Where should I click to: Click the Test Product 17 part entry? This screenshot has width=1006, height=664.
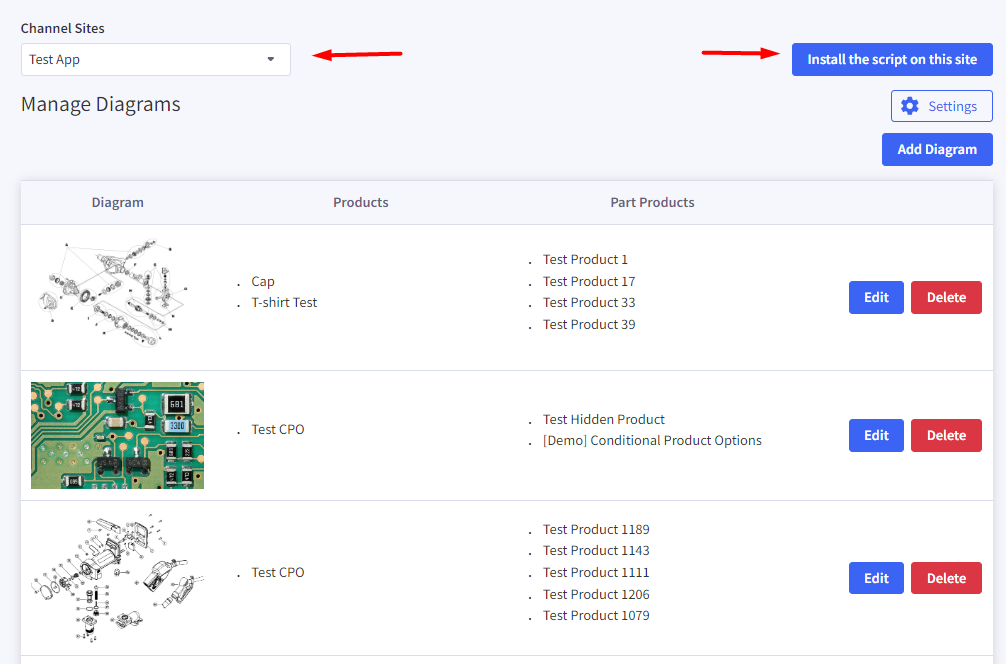pyautogui.click(x=588, y=282)
